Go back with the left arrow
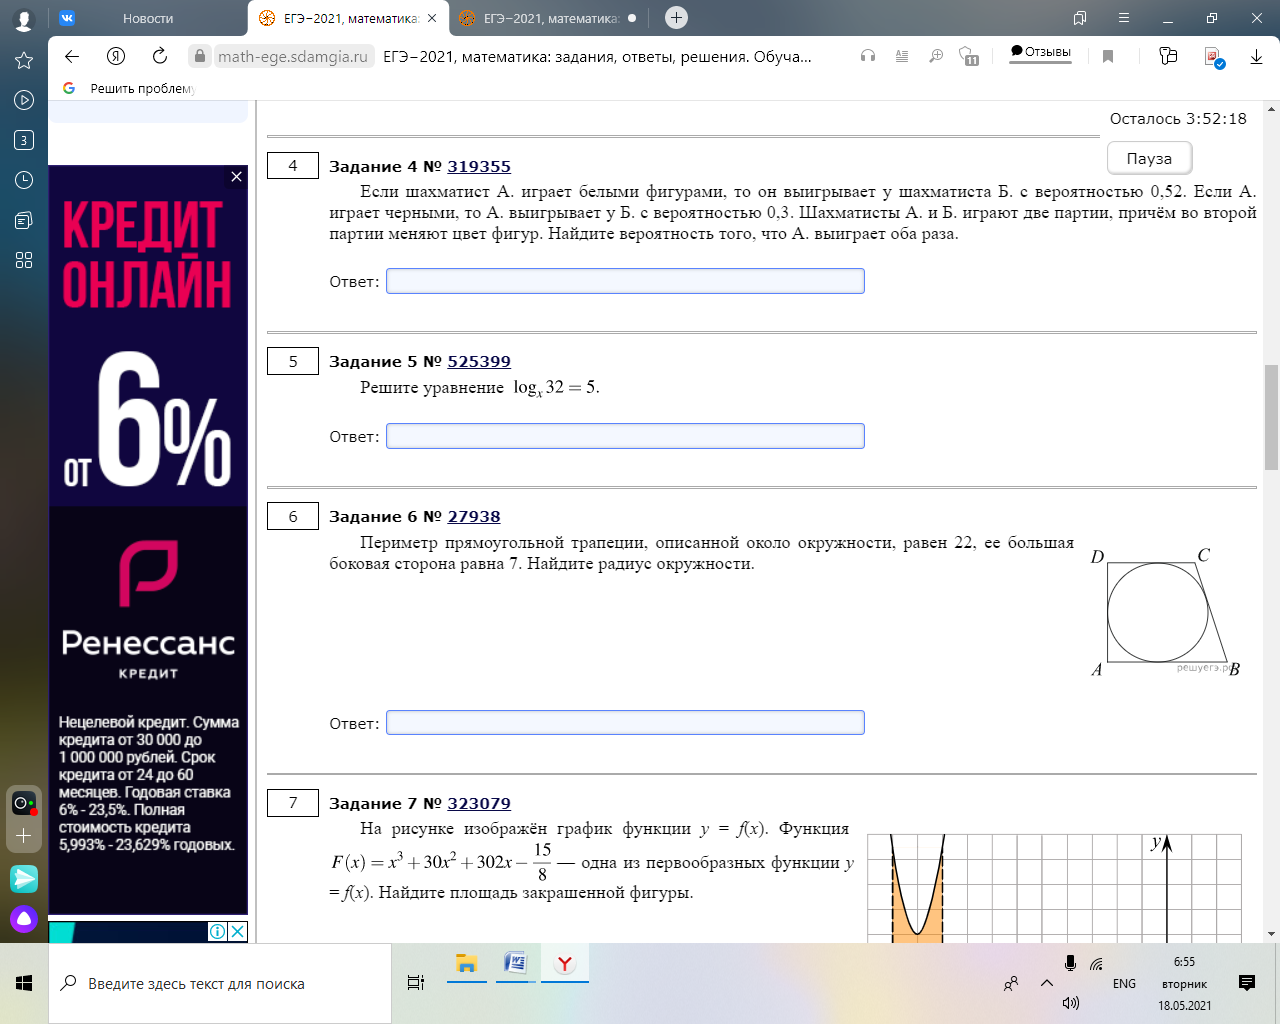This screenshot has height=1024, width=1280. click(71, 57)
